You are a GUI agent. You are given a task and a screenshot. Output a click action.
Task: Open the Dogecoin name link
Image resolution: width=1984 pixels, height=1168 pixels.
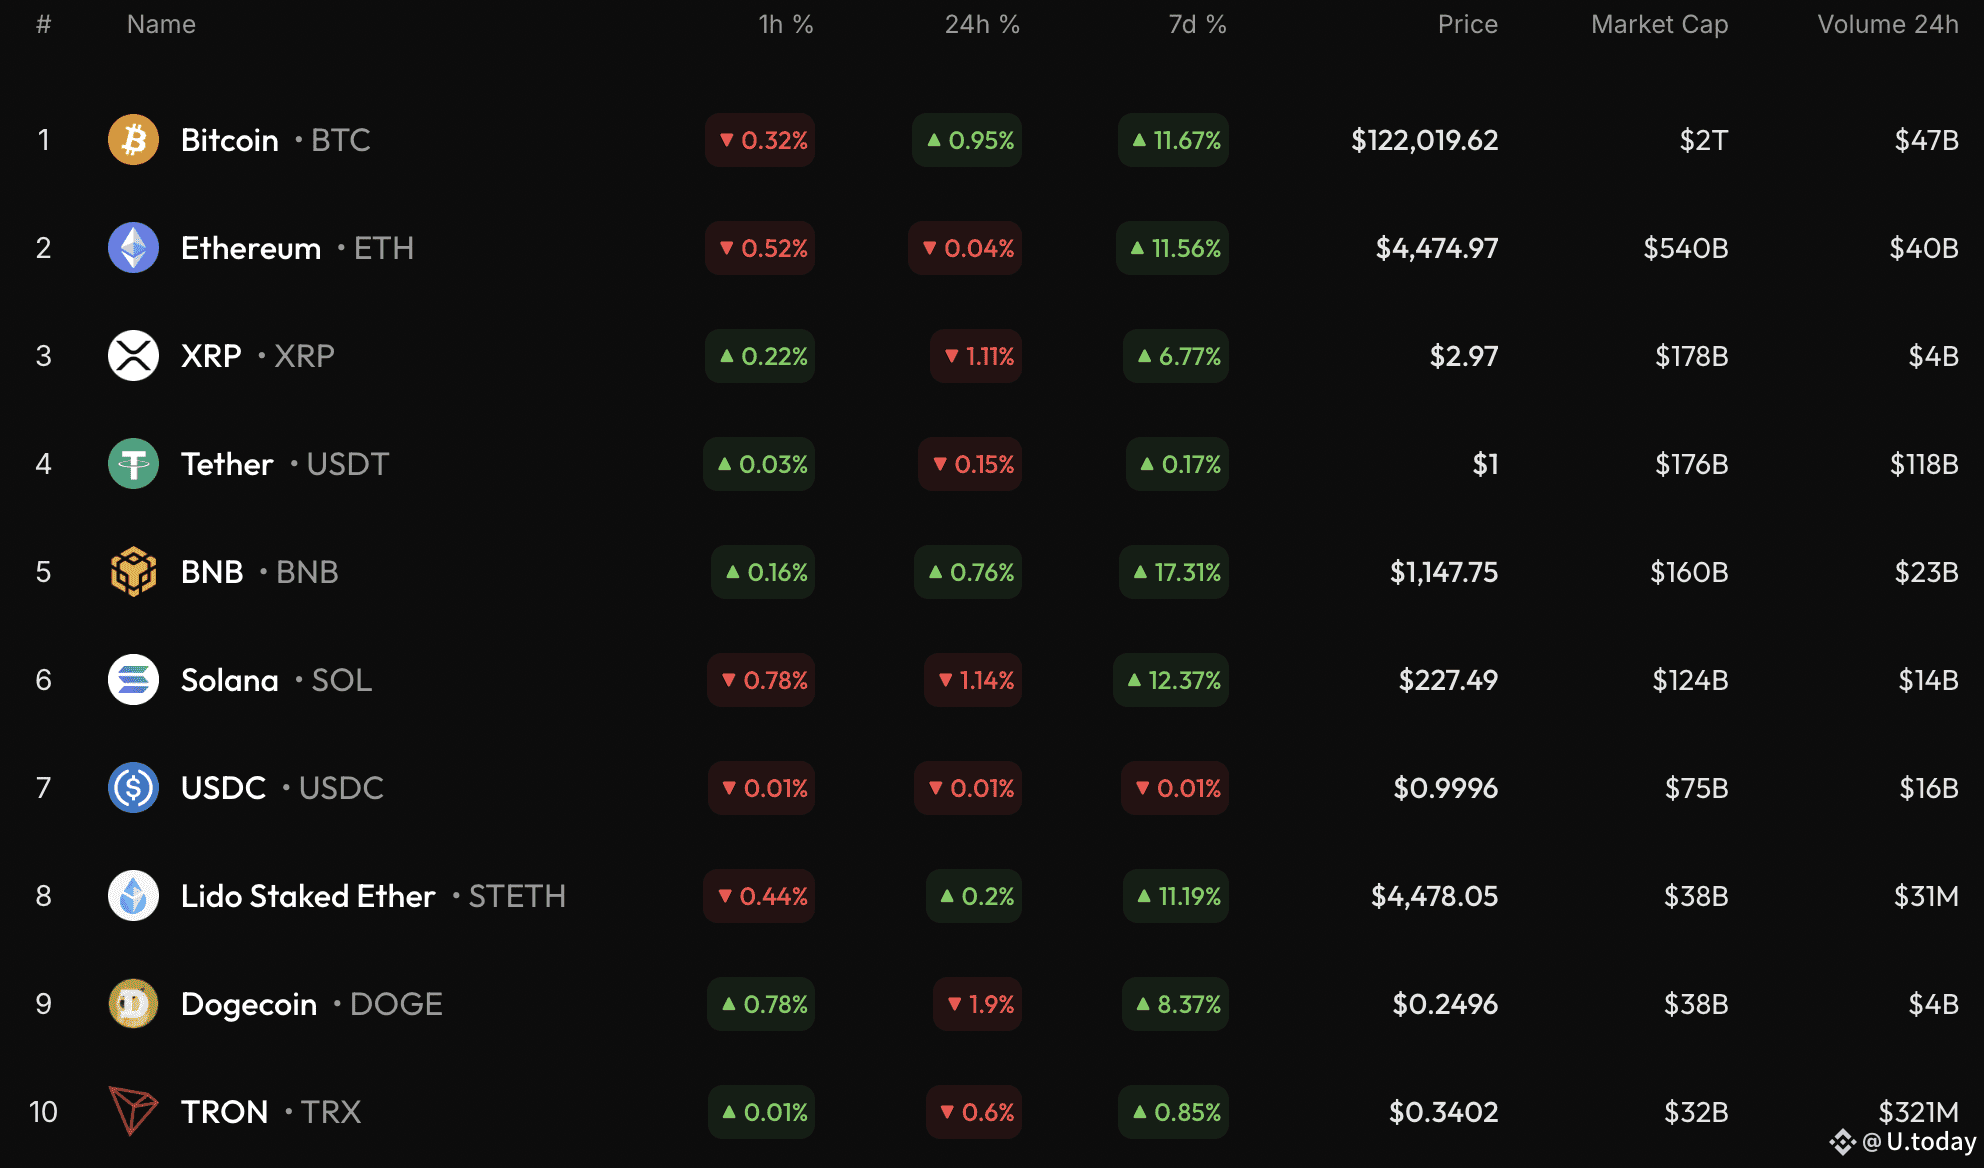click(248, 1004)
